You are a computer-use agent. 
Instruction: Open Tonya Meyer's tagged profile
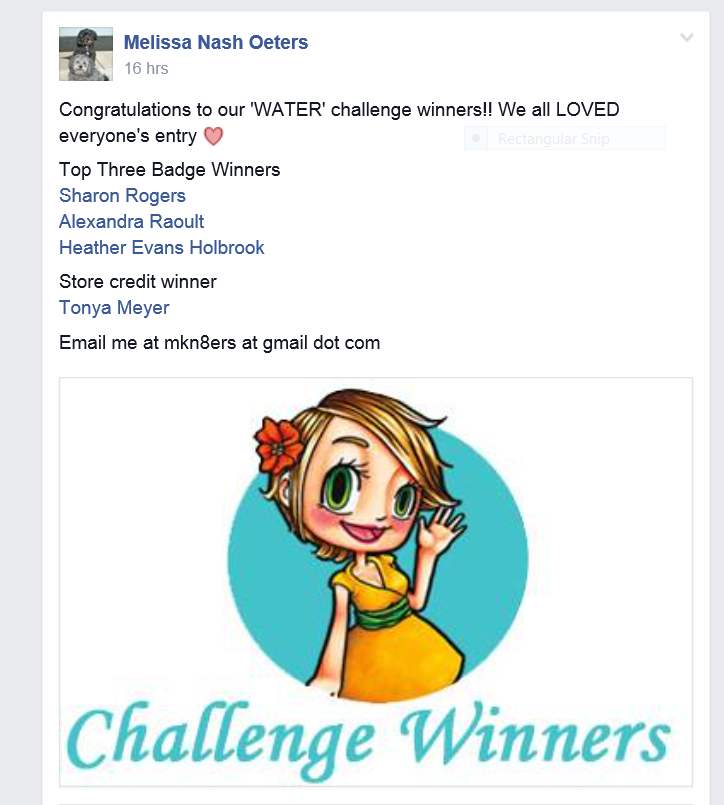[x=114, y=308]
